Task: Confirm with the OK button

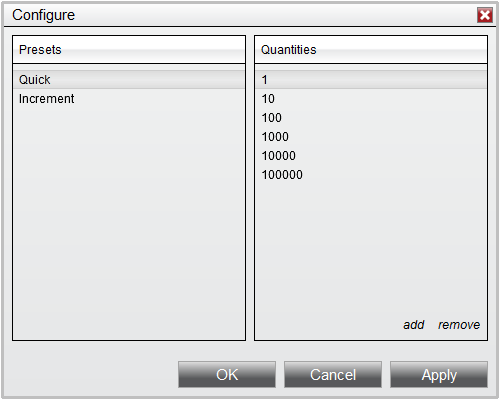Action: pos(227,375)
